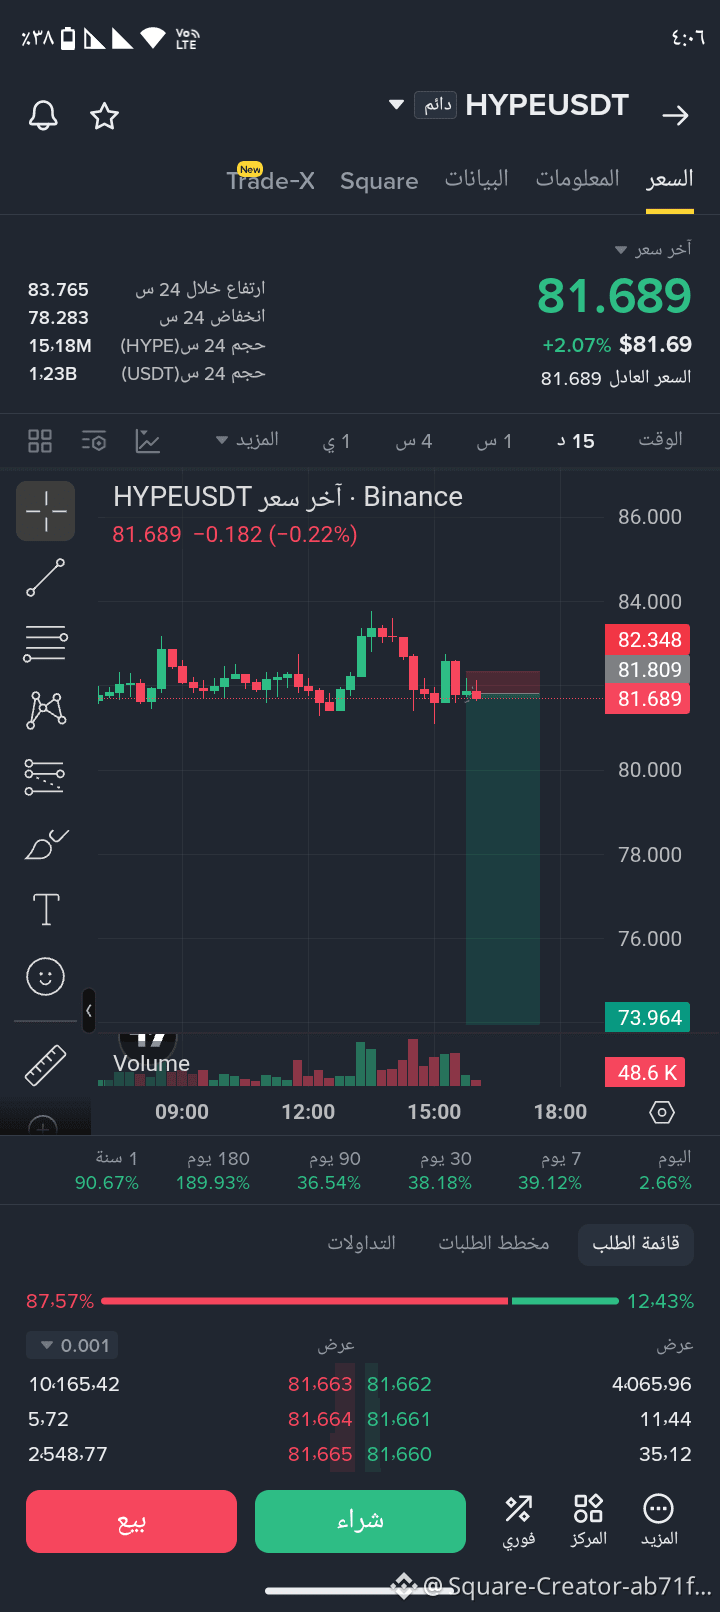Click the ask price 81.663
The width and height of the screenshot is (720, 1612).
pyautogui.click(x=320, y=1385)
